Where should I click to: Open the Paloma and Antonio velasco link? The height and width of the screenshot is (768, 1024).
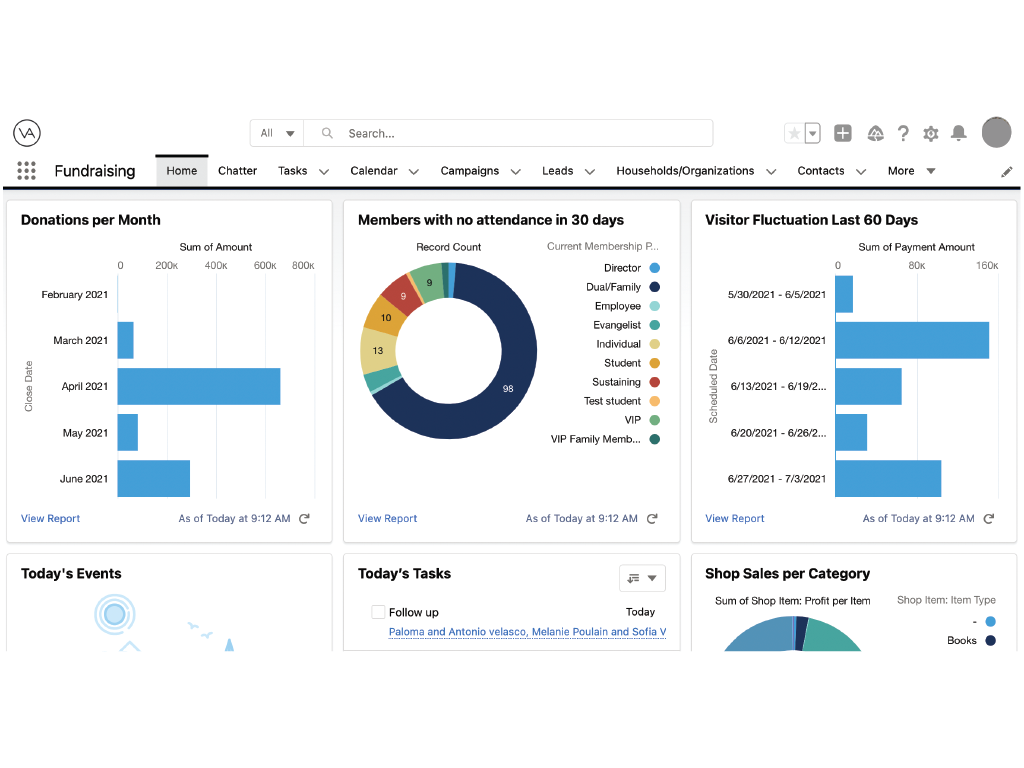click(457, 632)
